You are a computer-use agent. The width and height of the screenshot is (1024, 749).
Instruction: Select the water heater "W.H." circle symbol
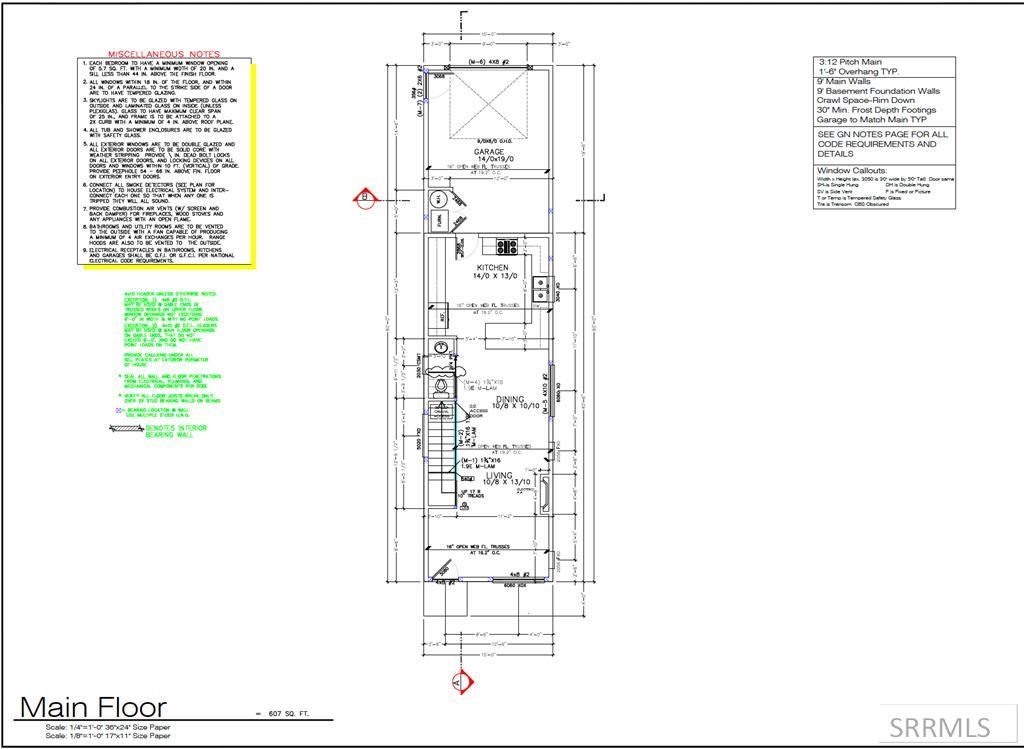click(x=439, y=200)
